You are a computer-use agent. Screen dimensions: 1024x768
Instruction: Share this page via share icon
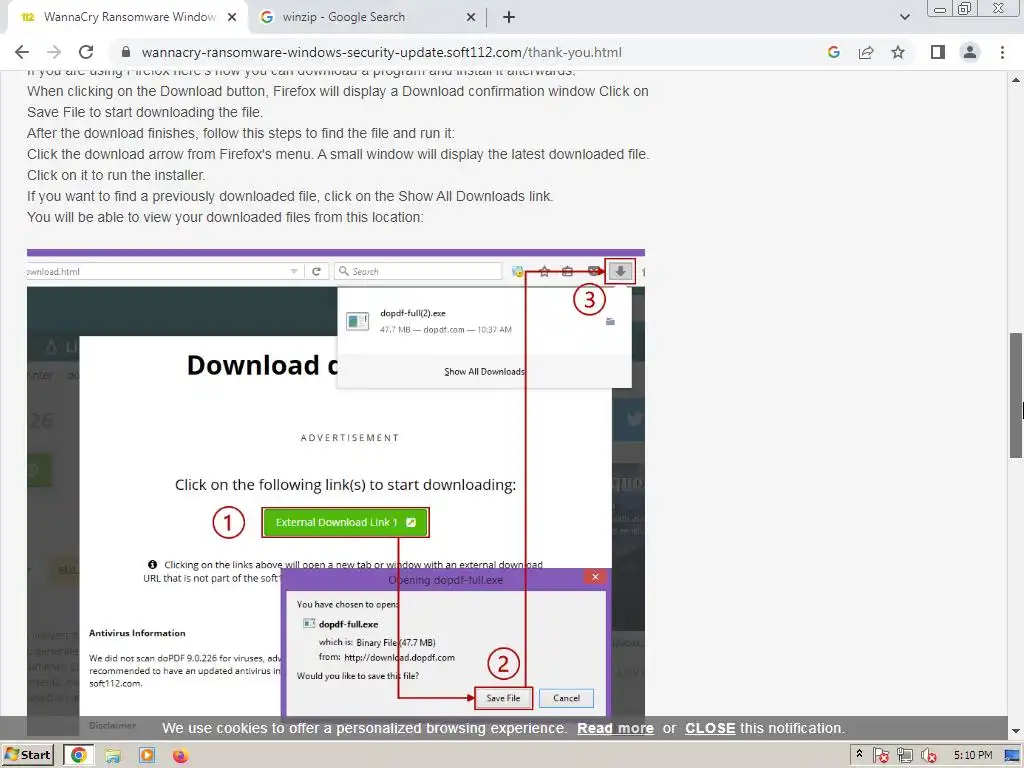coord(866,52)
